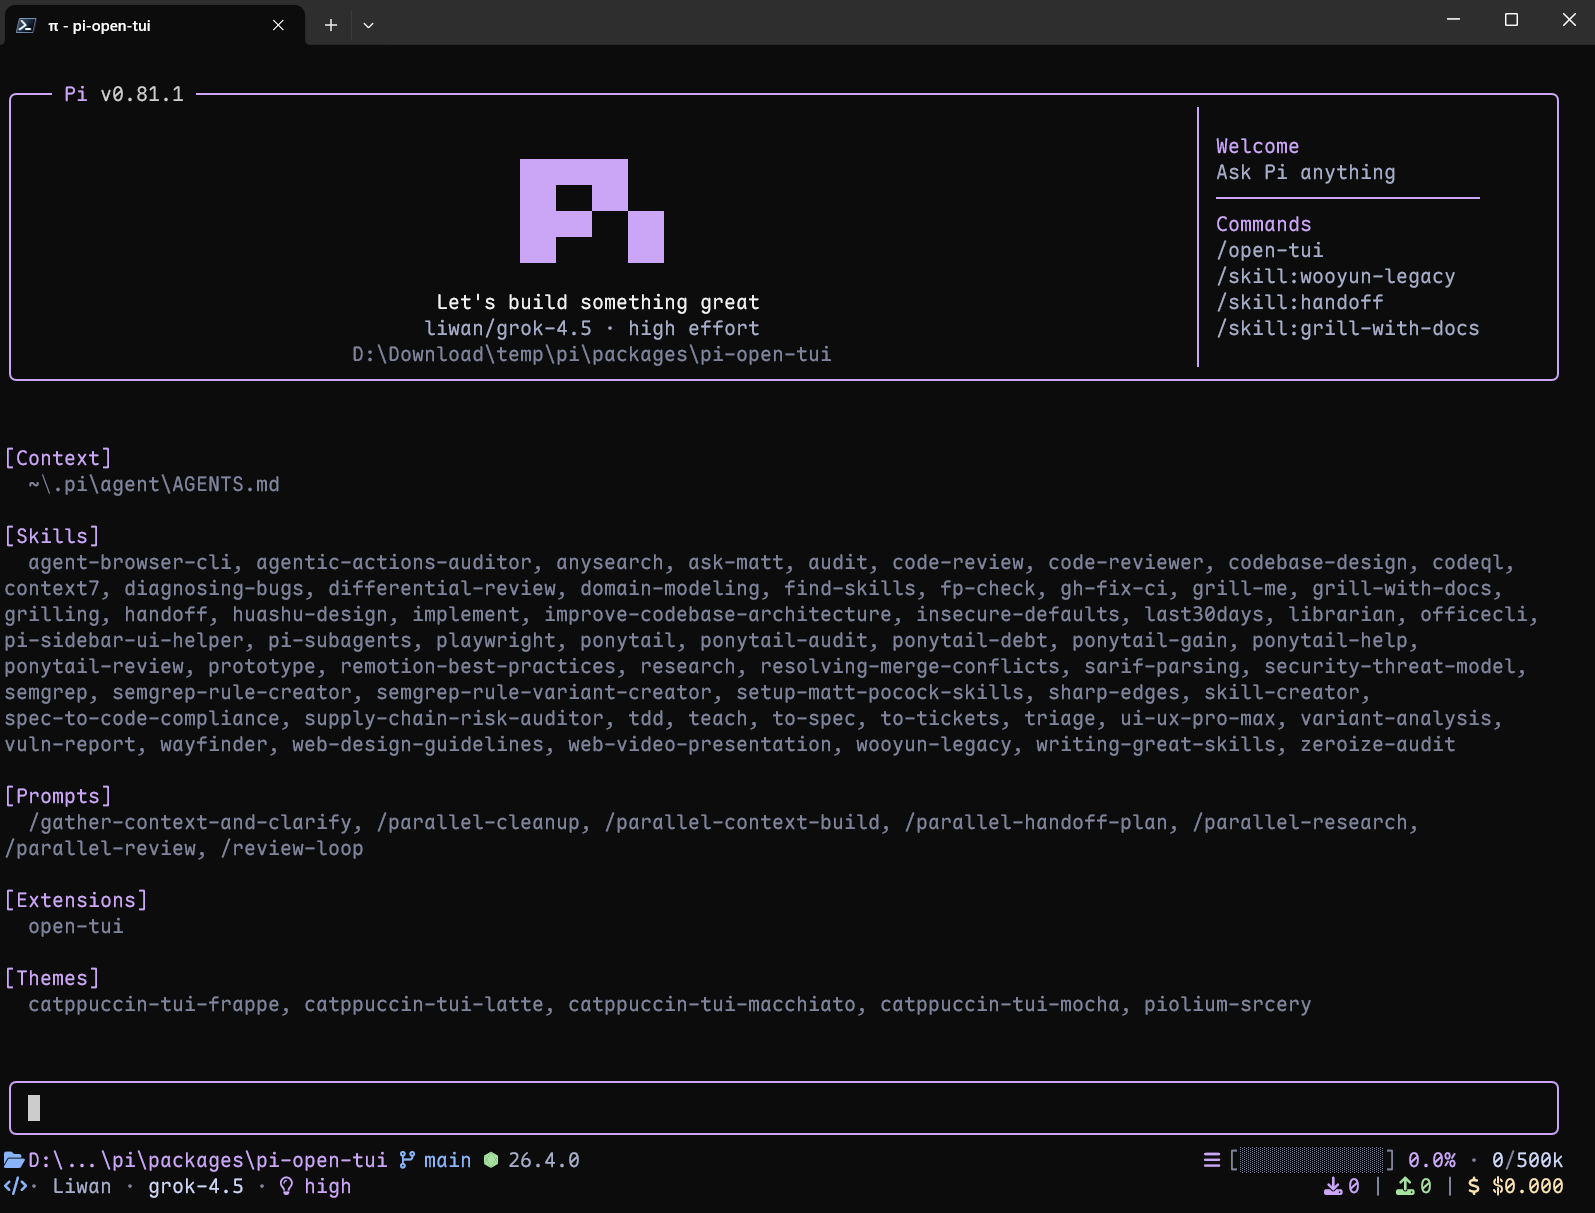Click the supply-chain-risk-auditor skill name
The height and width of the screenshot is (1213, 1595).
tap(454, 718)
